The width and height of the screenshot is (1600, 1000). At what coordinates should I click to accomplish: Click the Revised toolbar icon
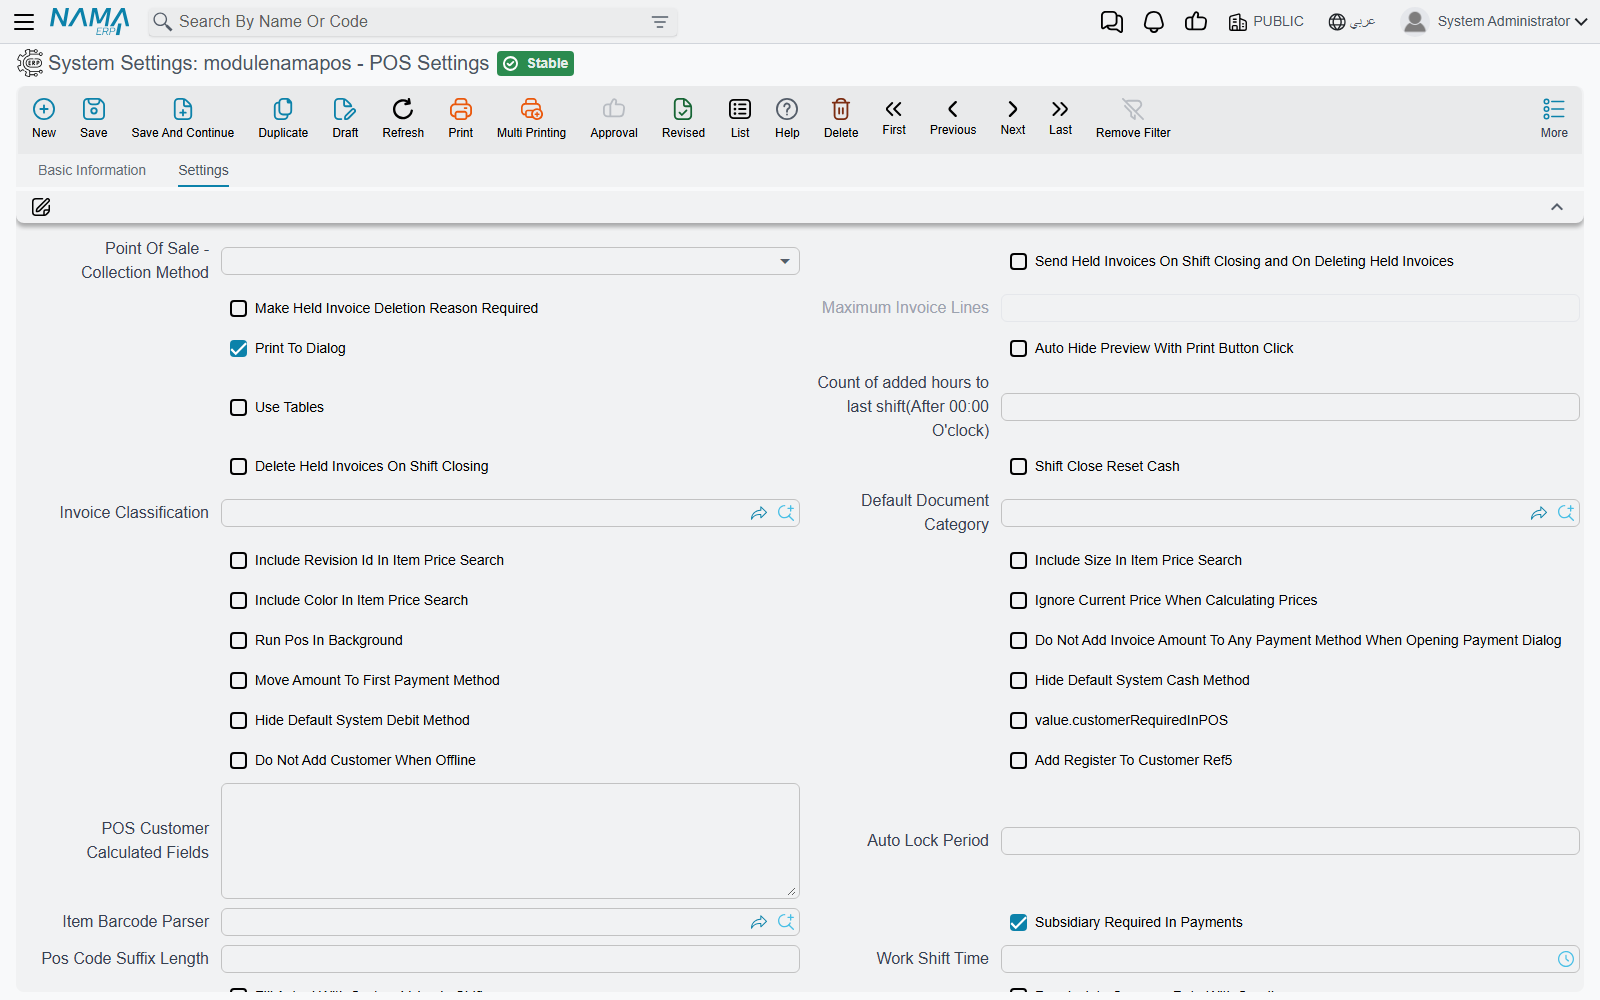pos(683,109)
